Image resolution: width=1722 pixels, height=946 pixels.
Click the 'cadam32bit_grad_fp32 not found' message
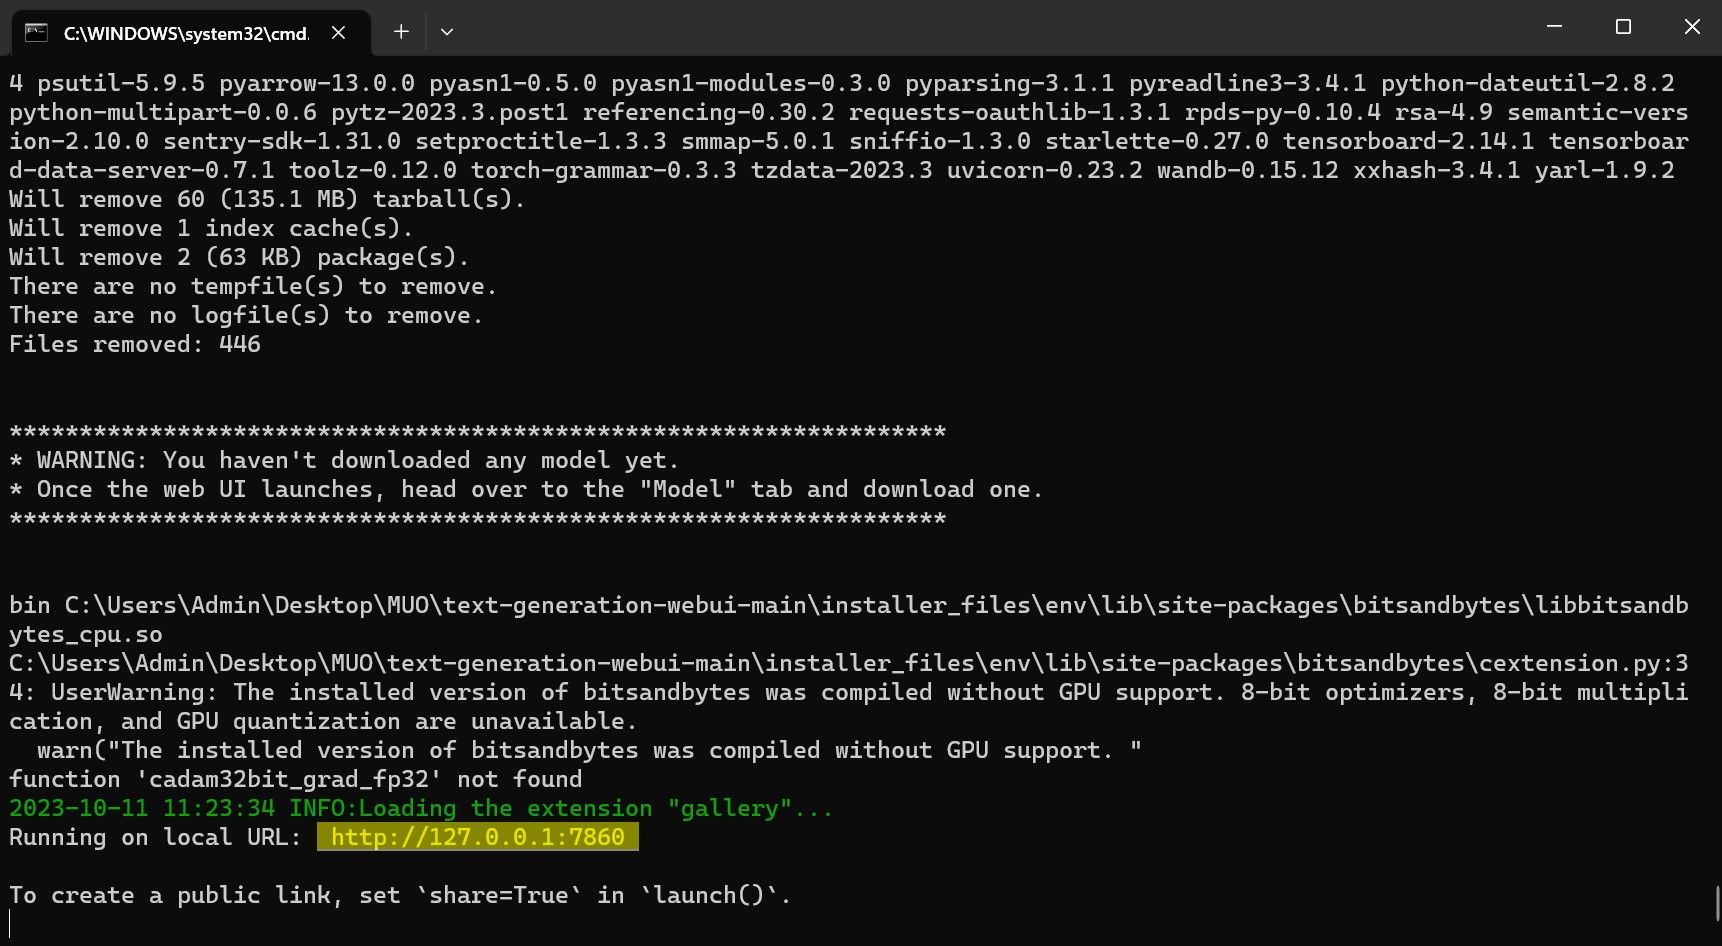click(x=295, y=779)
